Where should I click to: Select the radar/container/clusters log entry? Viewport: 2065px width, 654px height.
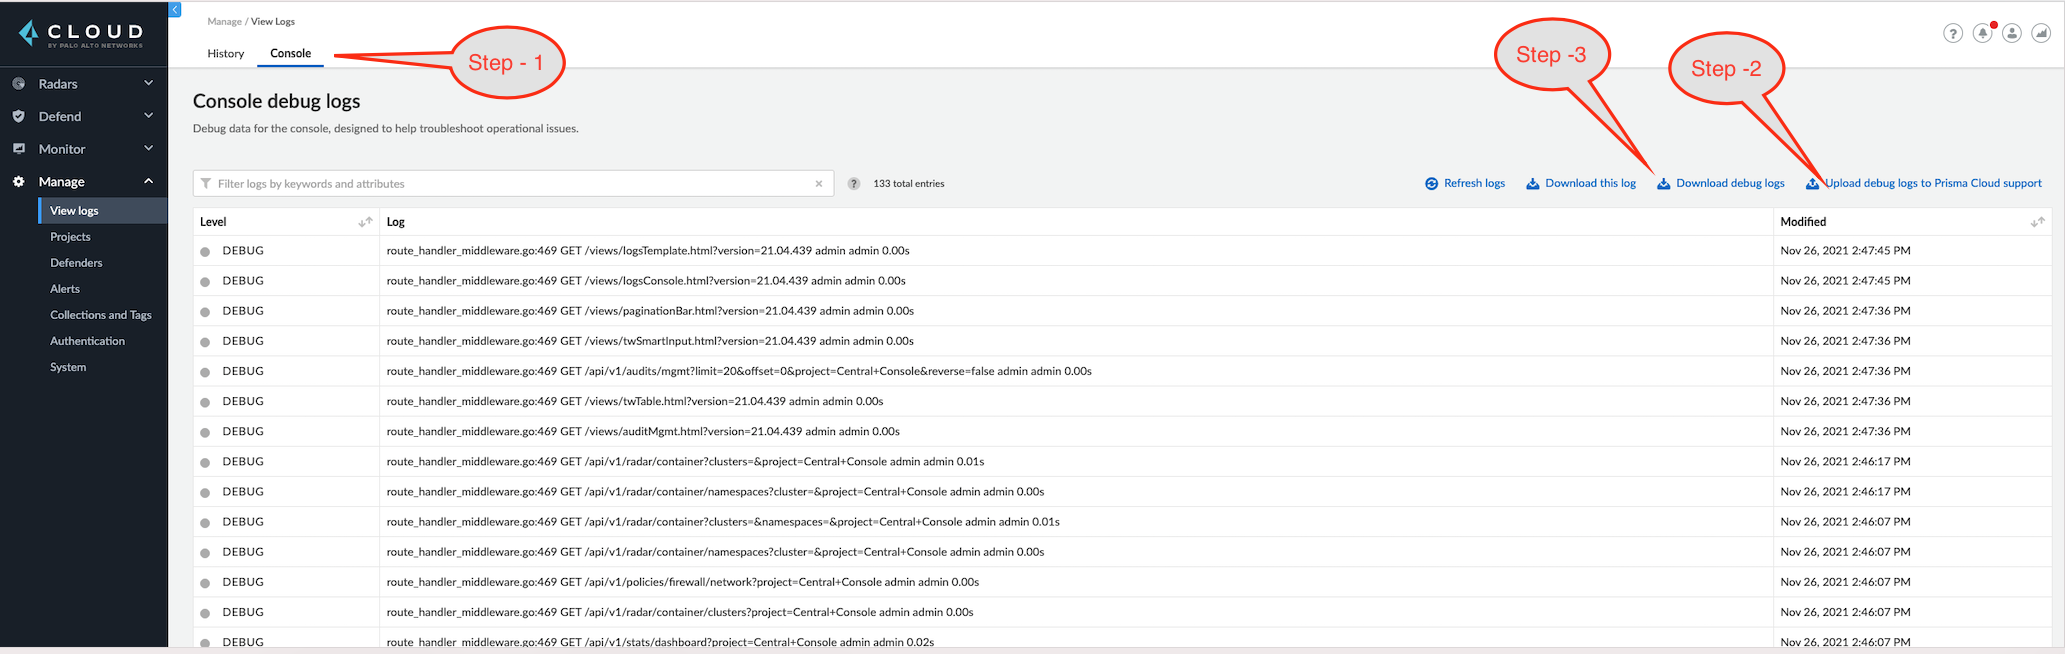[1122, 612]
